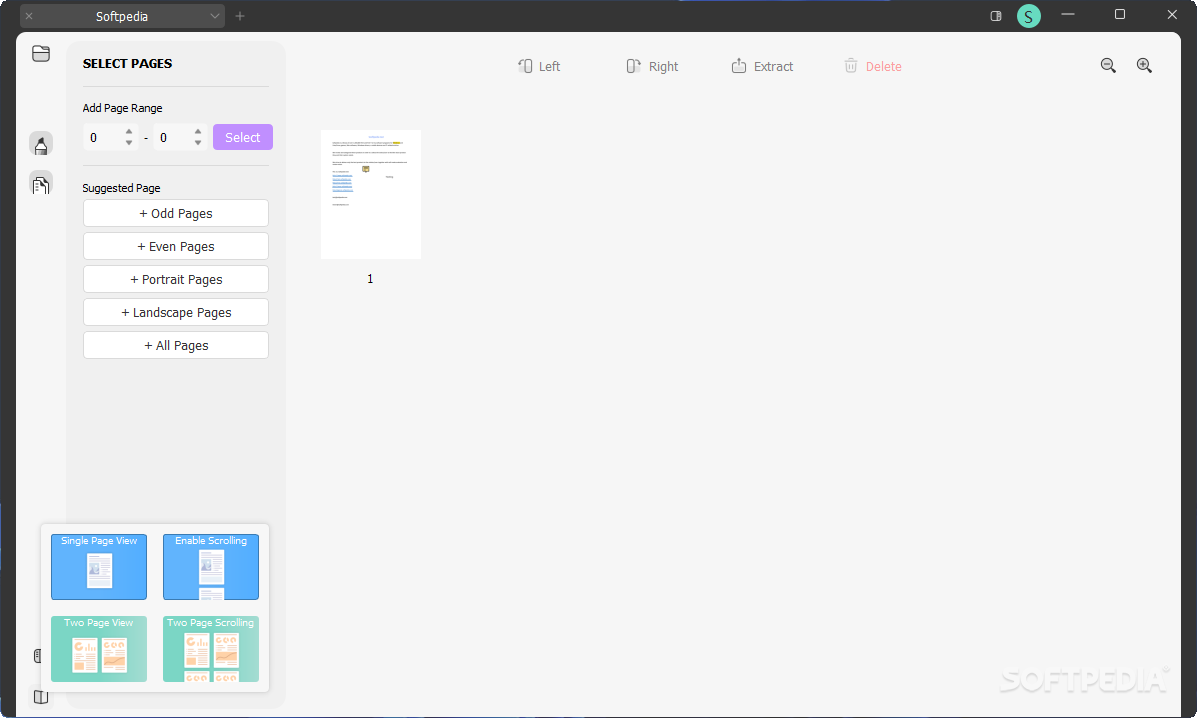Minimize the application window
This screenshot has height=718, width=1197.
(x=1068, y=14)
